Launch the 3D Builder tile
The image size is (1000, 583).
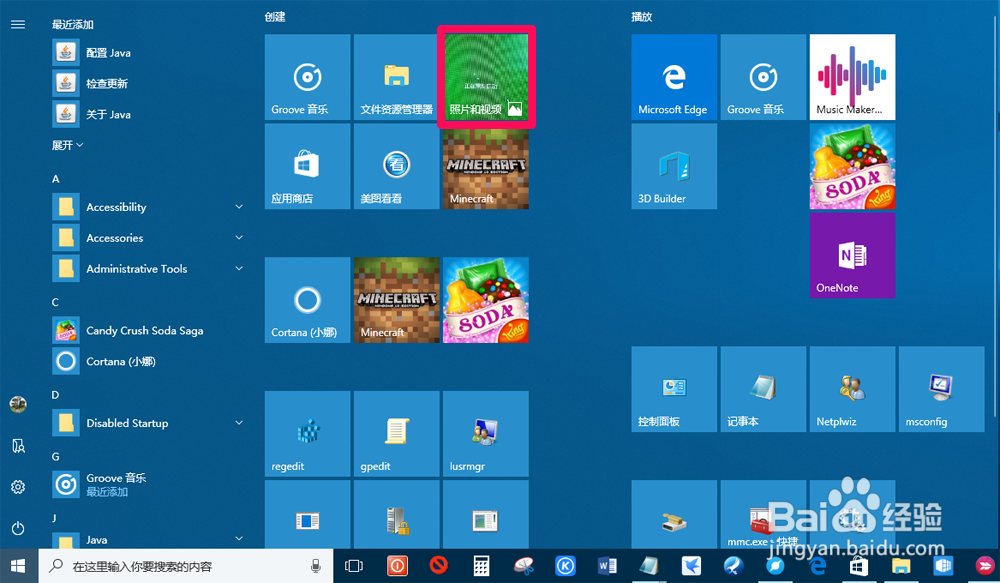[674, 166]
